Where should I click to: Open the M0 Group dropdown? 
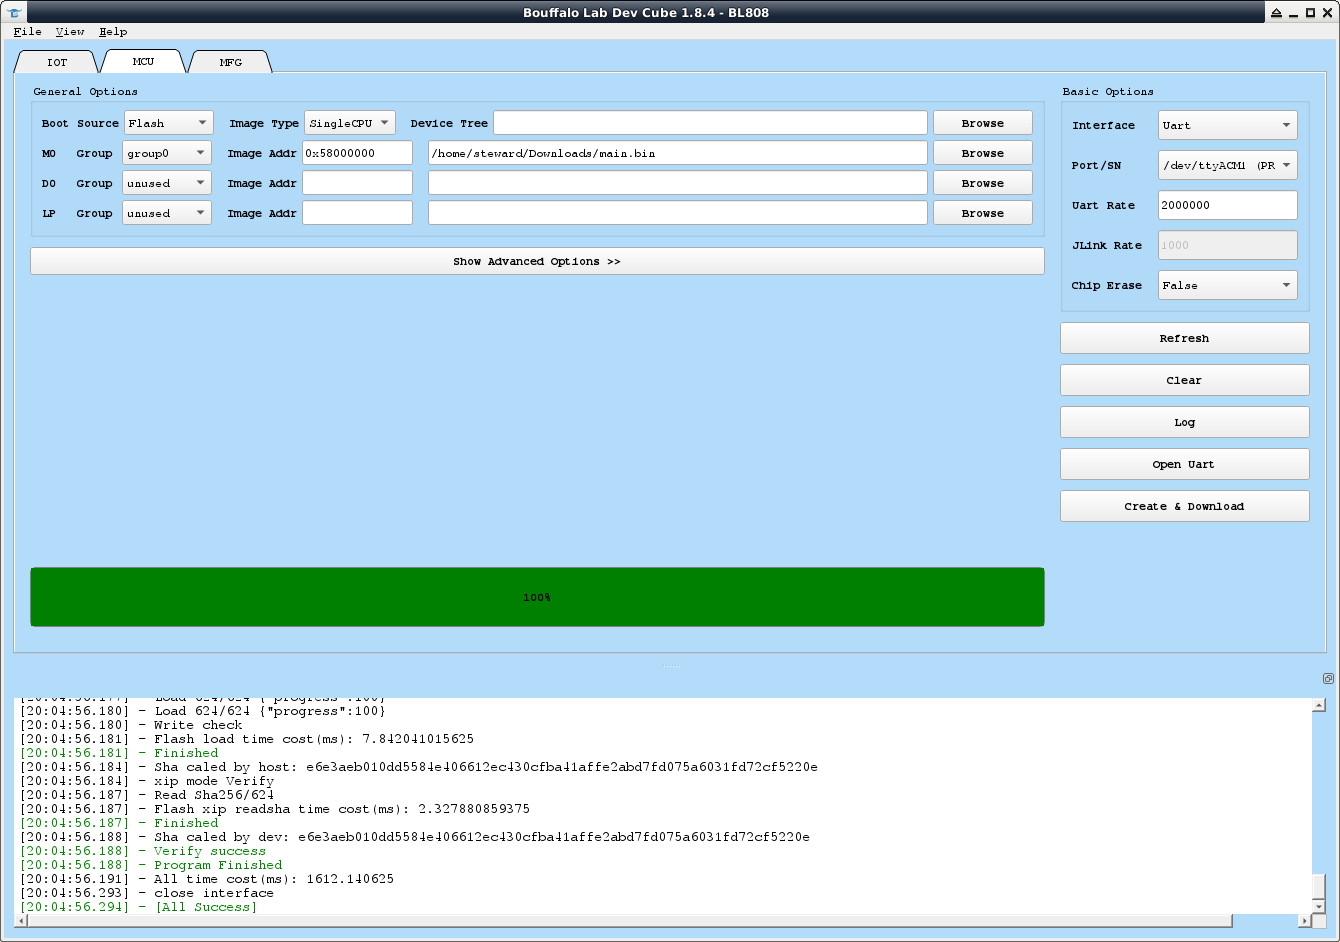[x=167, y=153]
